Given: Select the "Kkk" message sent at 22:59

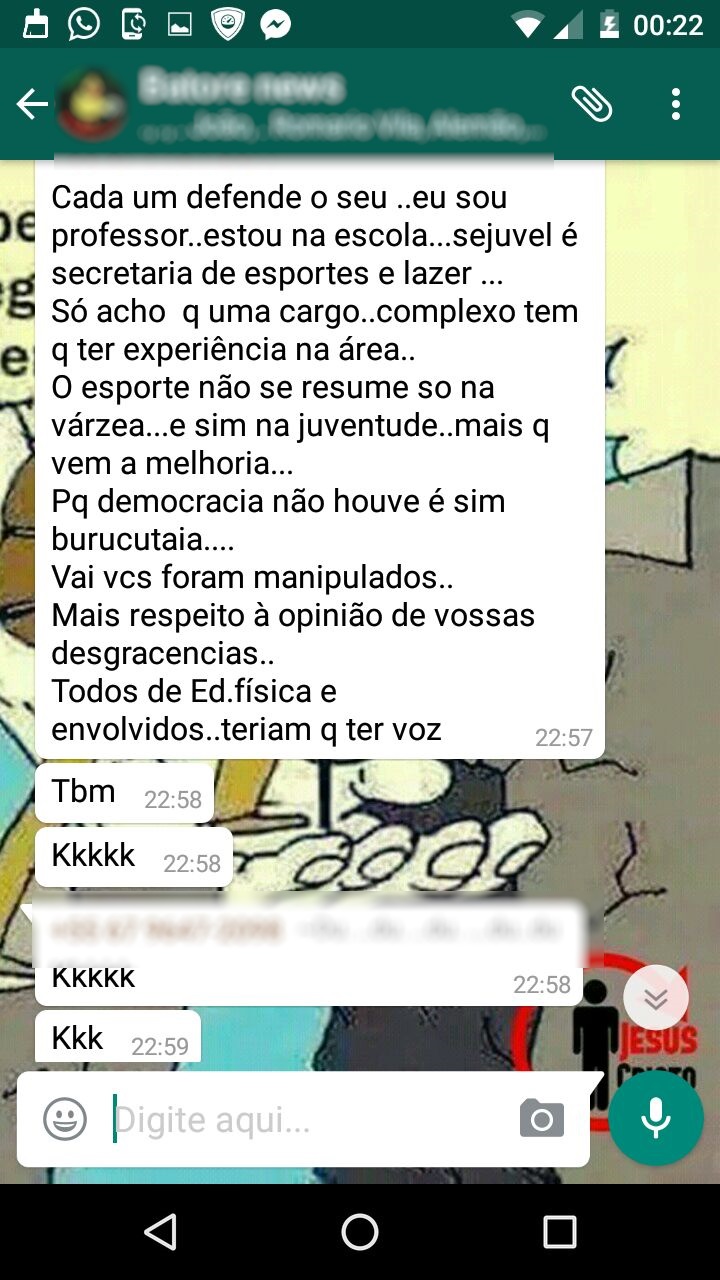Looking at the screenshot, I should pos(118,1037).
